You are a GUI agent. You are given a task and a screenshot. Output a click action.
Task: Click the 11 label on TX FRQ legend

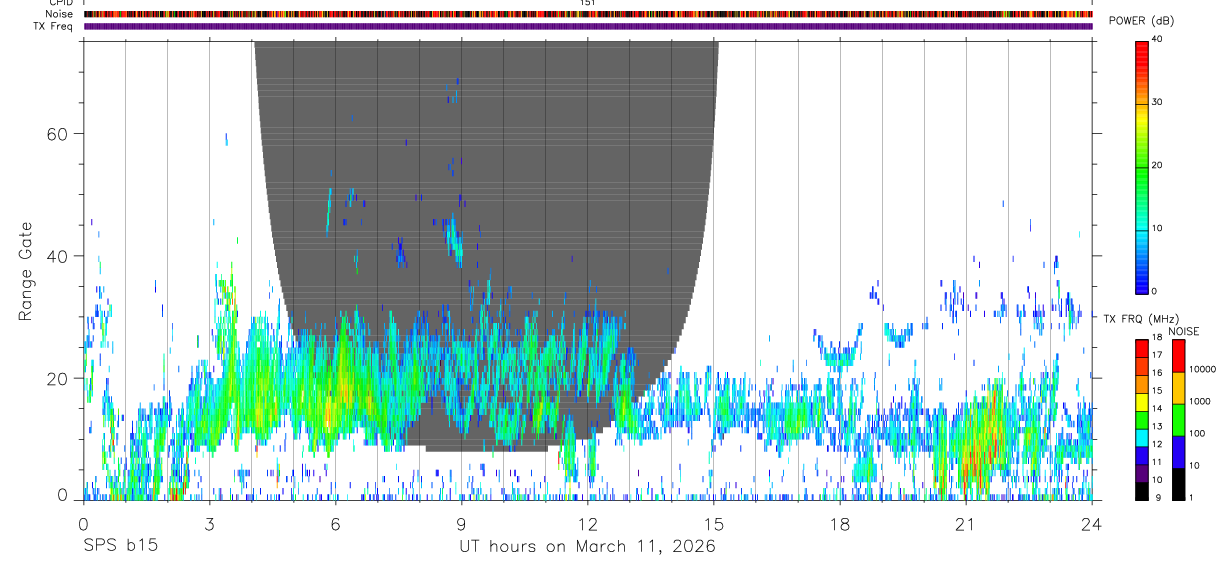[x=1156, y=462]
